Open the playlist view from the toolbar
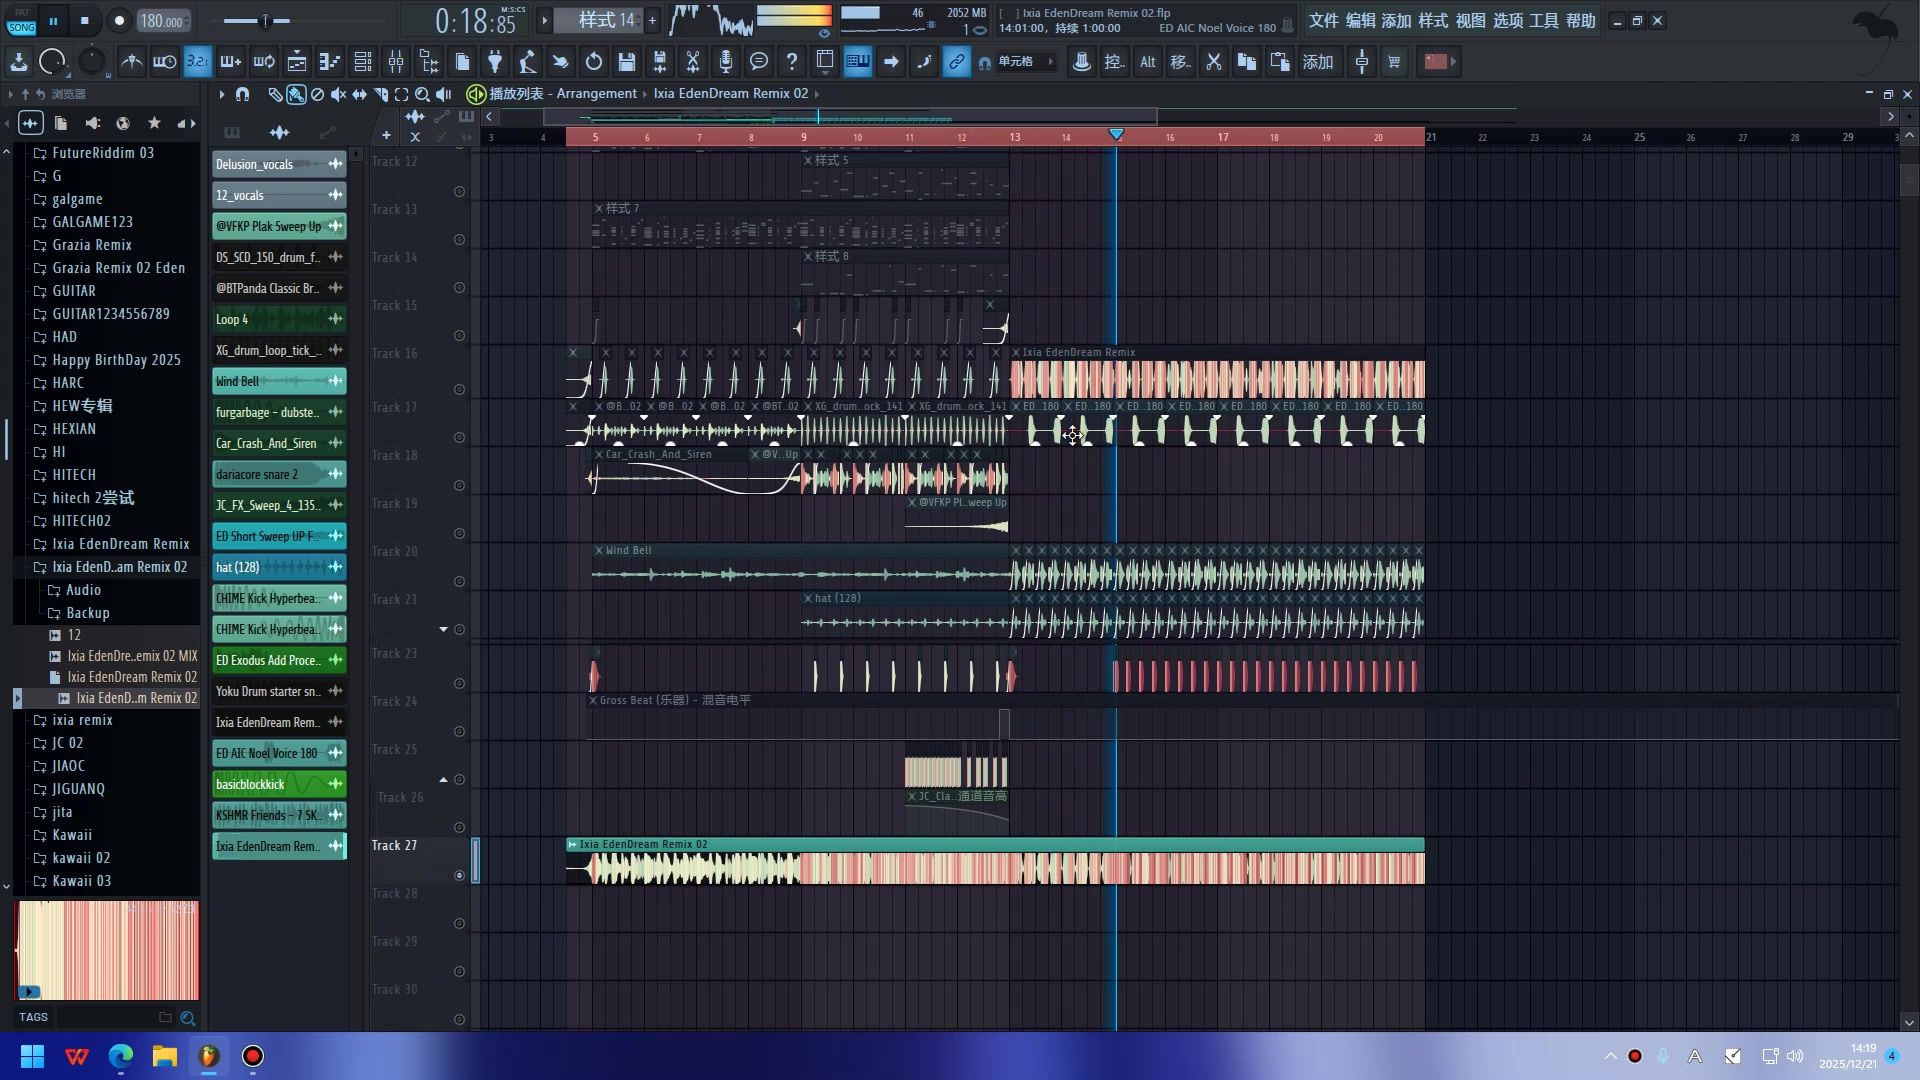The image size is (1920, 1080). [x=297, y=62]
